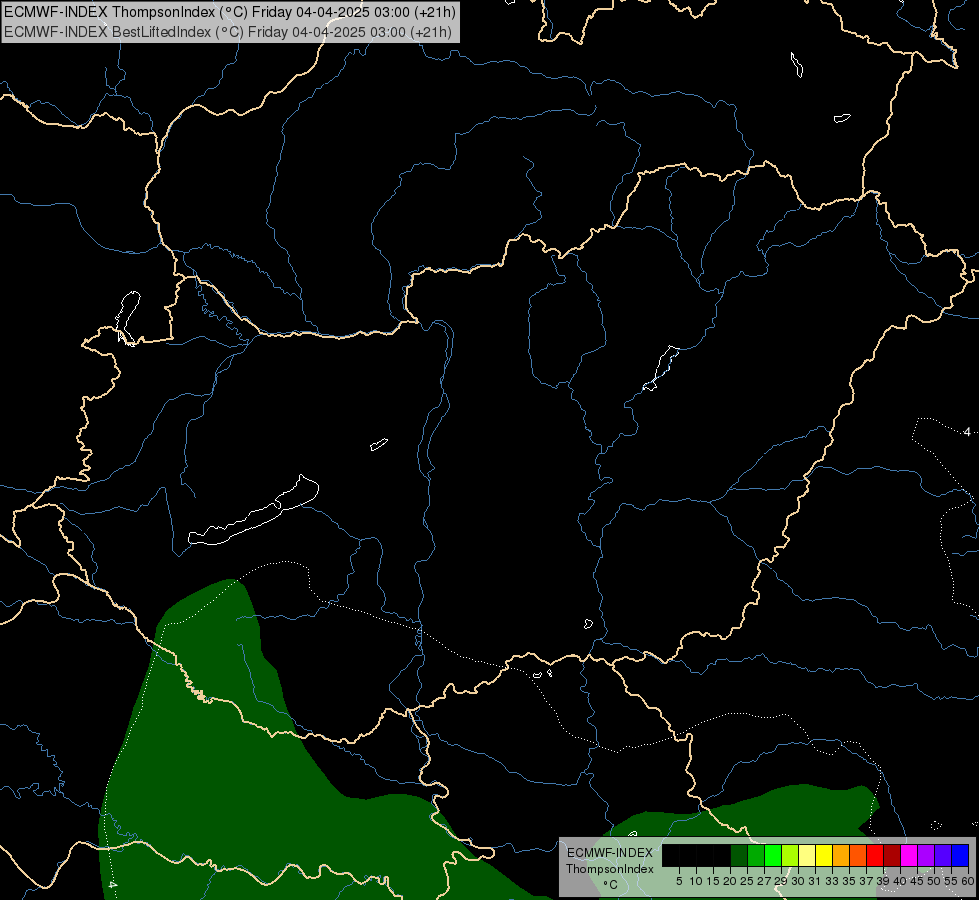Viewport: 979px width, 900px height.
Task: Click the pure yellow 31–33 legend swatch
Action: coord(824,856)
